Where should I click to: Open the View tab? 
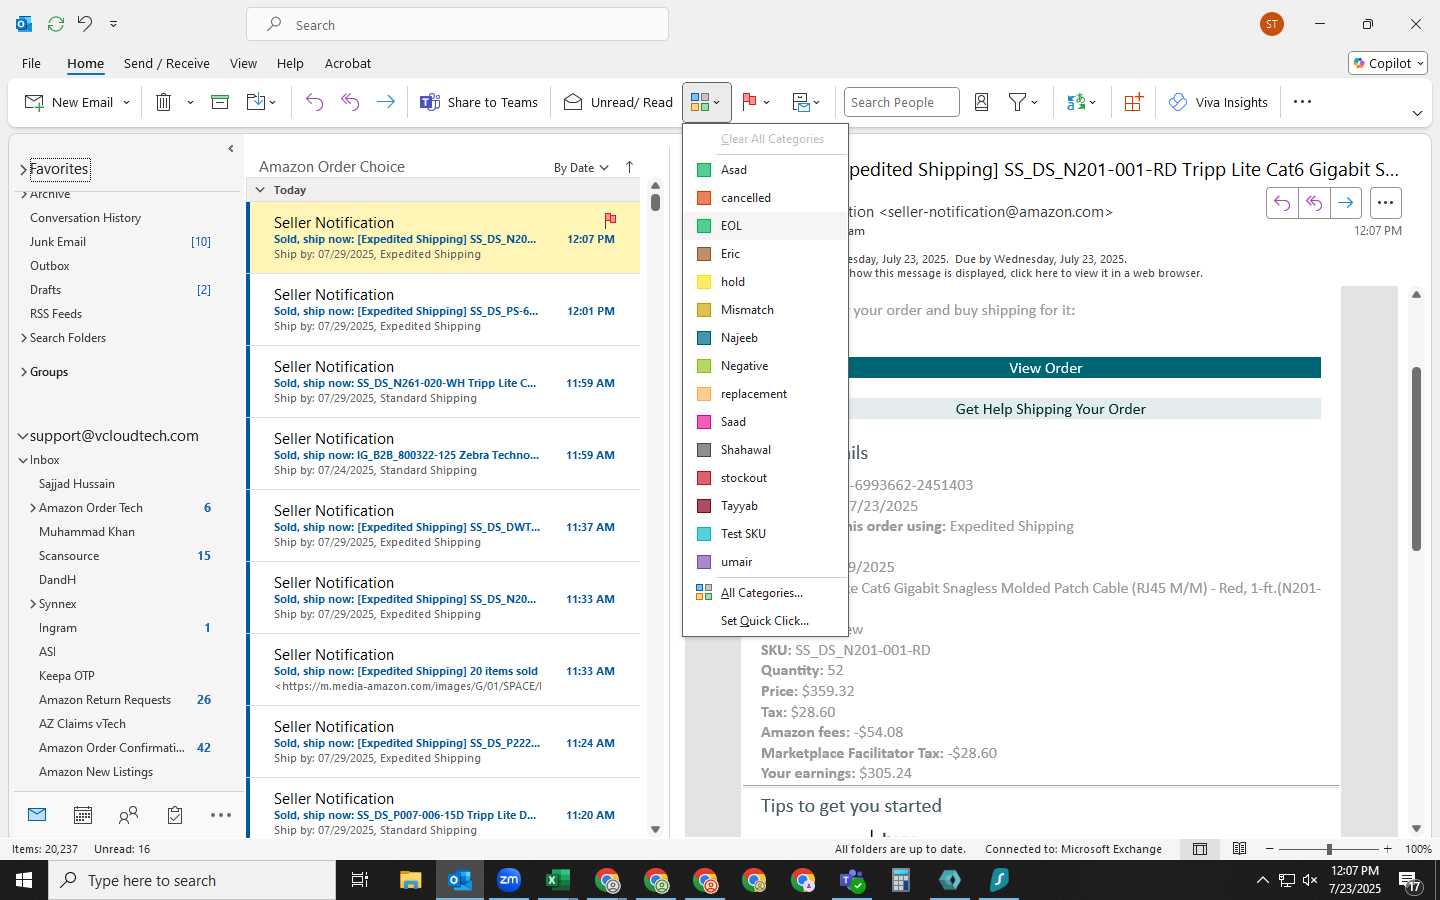tap(243, 63)
